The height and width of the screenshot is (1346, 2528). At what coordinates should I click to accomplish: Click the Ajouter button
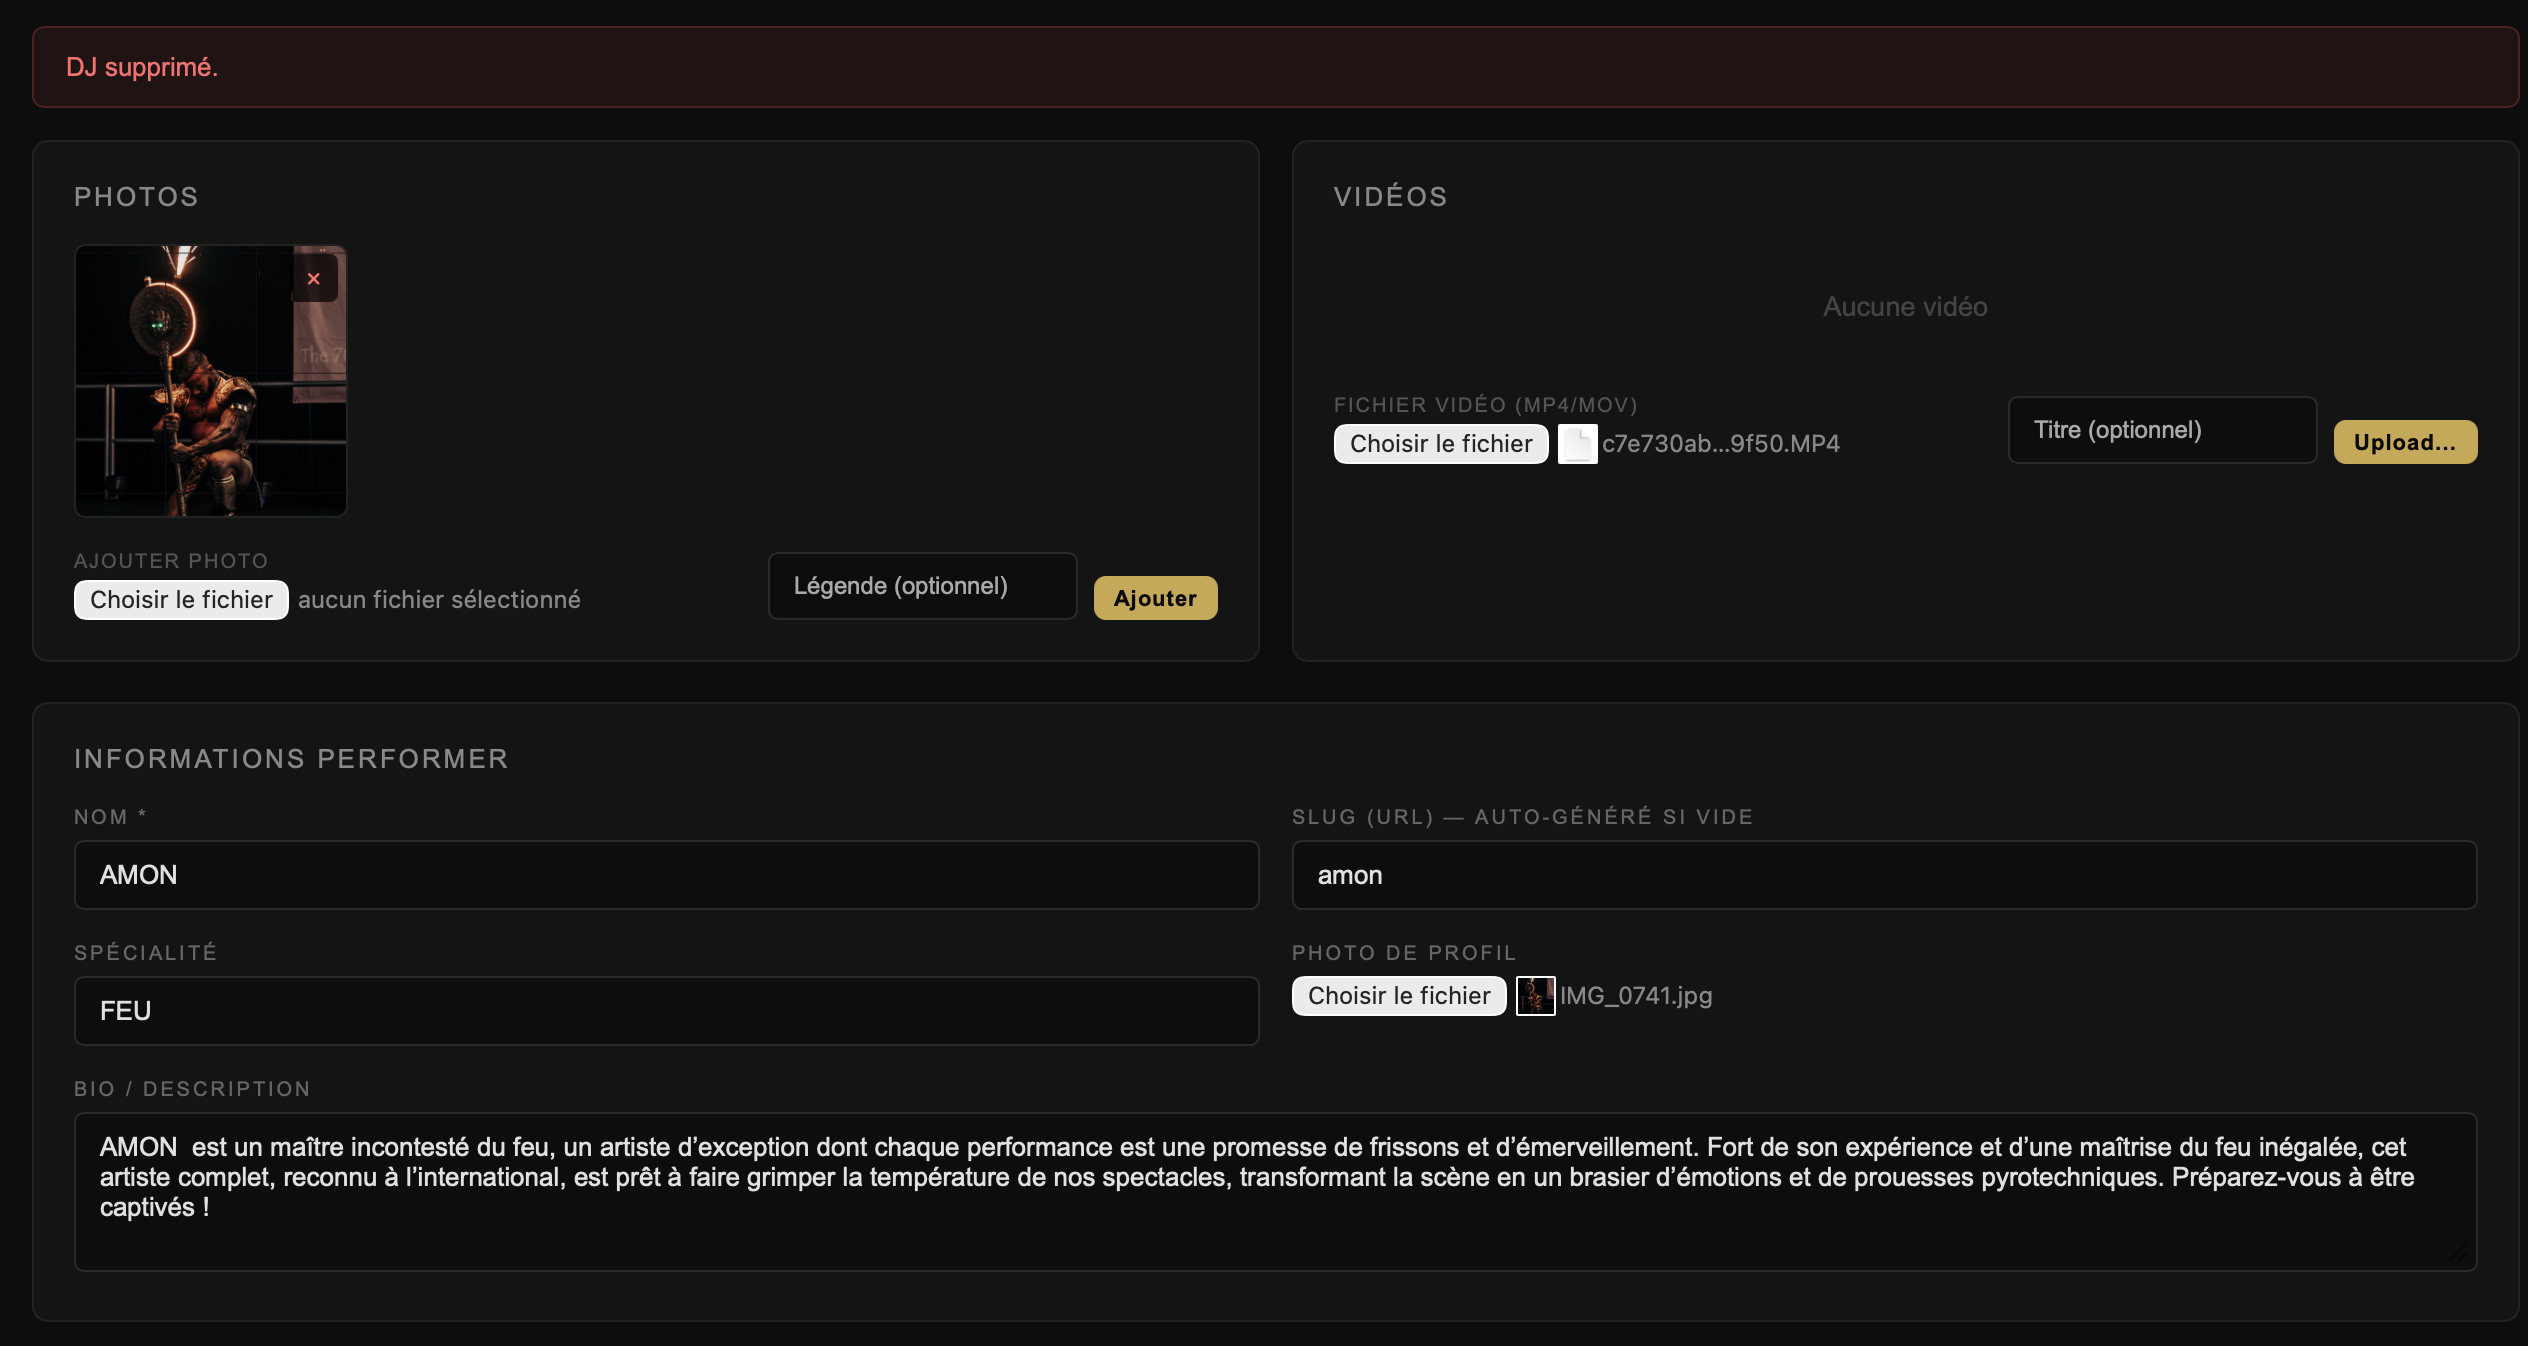1155,598
